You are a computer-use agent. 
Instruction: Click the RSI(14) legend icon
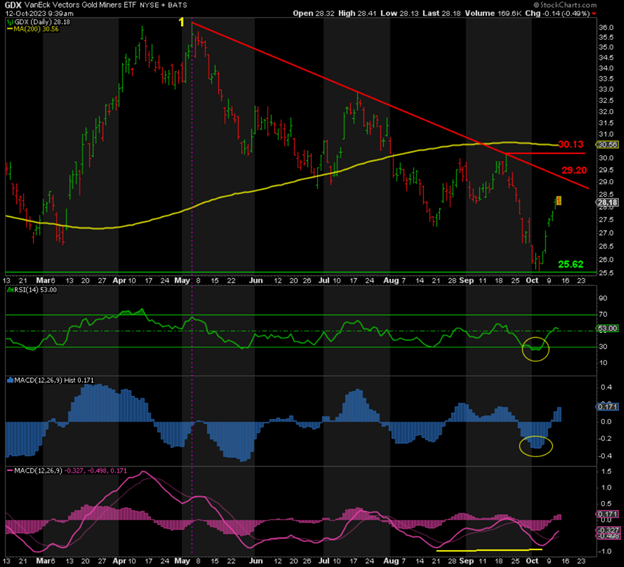point(10,290)
